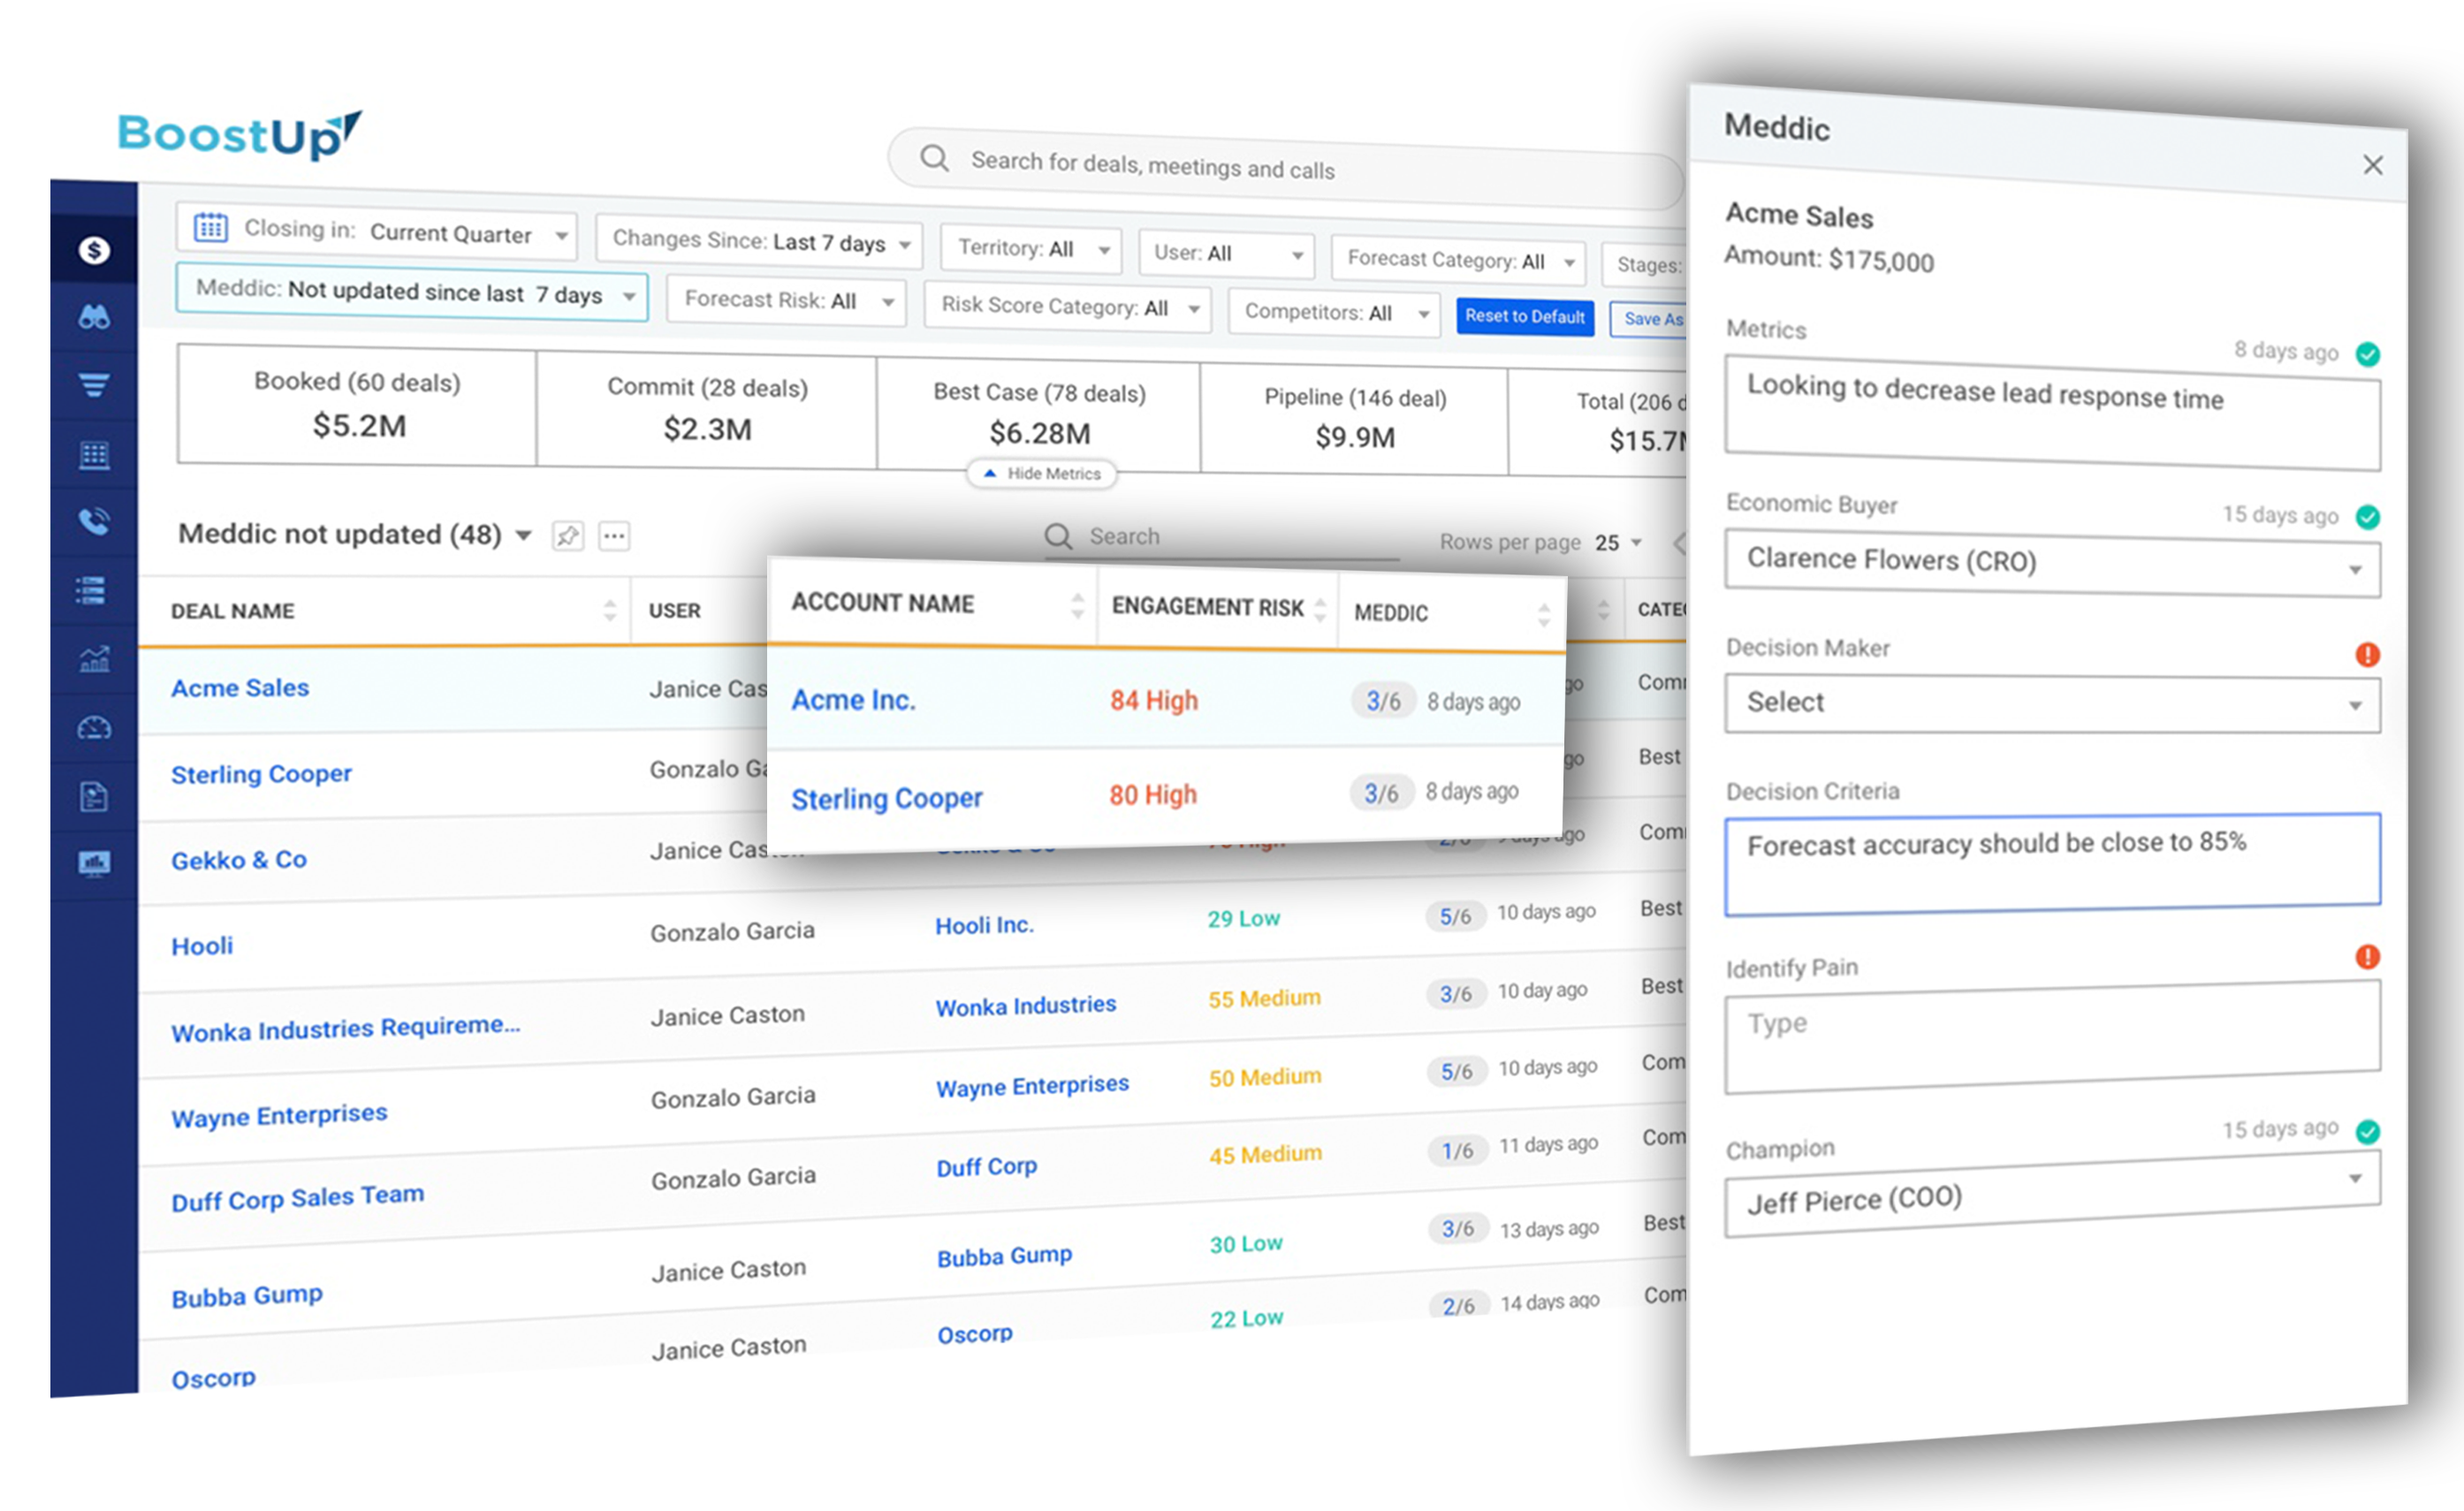Image resolution: width=2464 pixels, height=1511 pixels.
Task: Select Booked (60 deals) metric card
Action: pos(357,405)
